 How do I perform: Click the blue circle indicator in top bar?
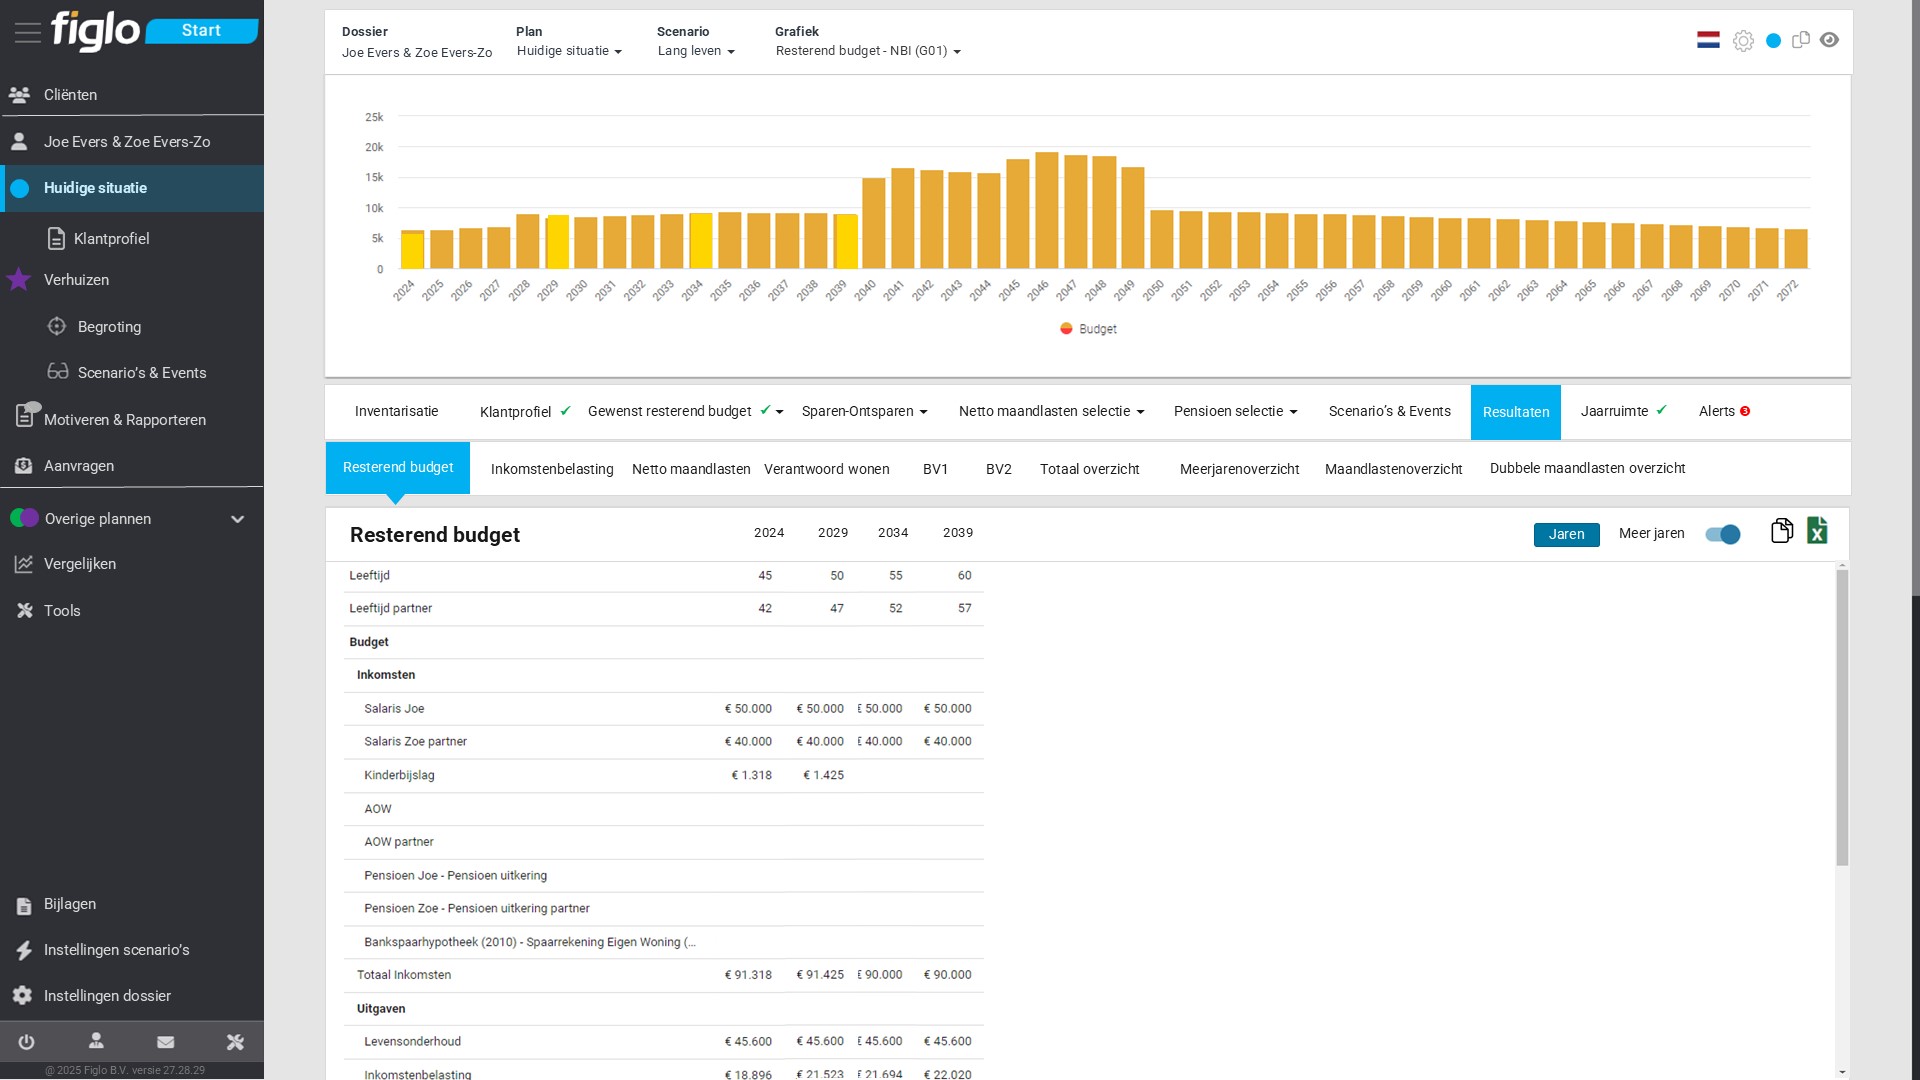click(1773, 41)
